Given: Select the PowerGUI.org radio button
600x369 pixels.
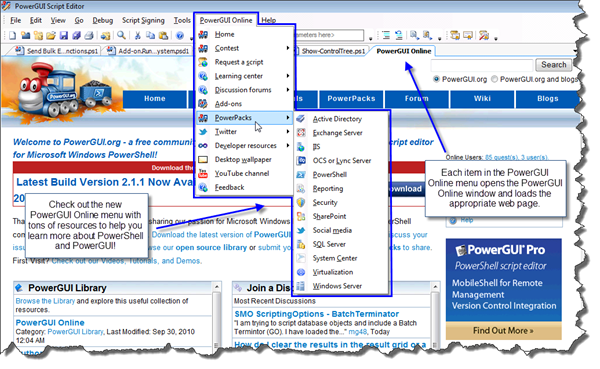Looking at the screenshot, I should point(436,79).
